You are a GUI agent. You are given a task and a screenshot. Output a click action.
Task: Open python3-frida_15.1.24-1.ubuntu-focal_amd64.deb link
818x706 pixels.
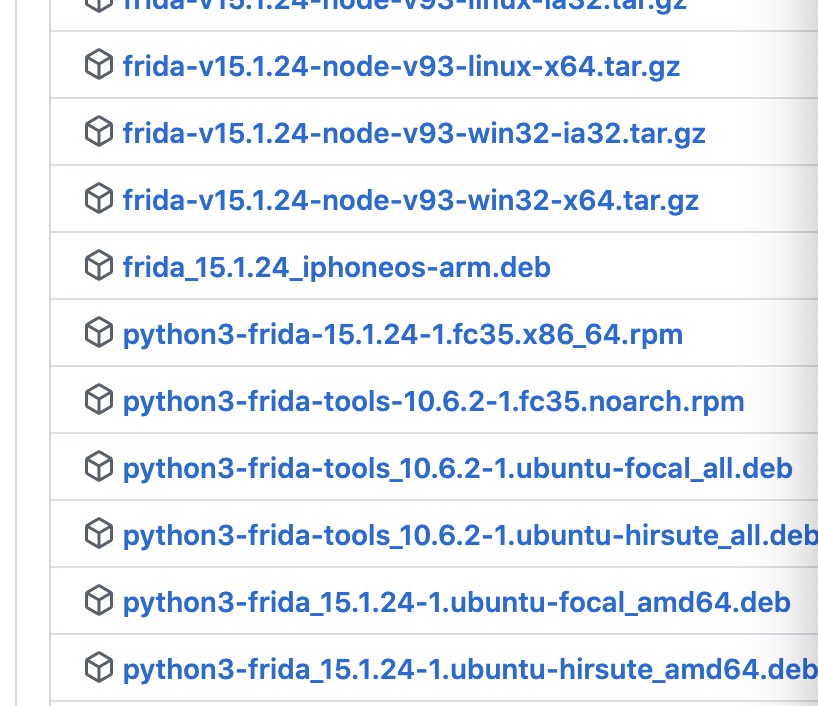pyautogui.click(x=456, y=603)
